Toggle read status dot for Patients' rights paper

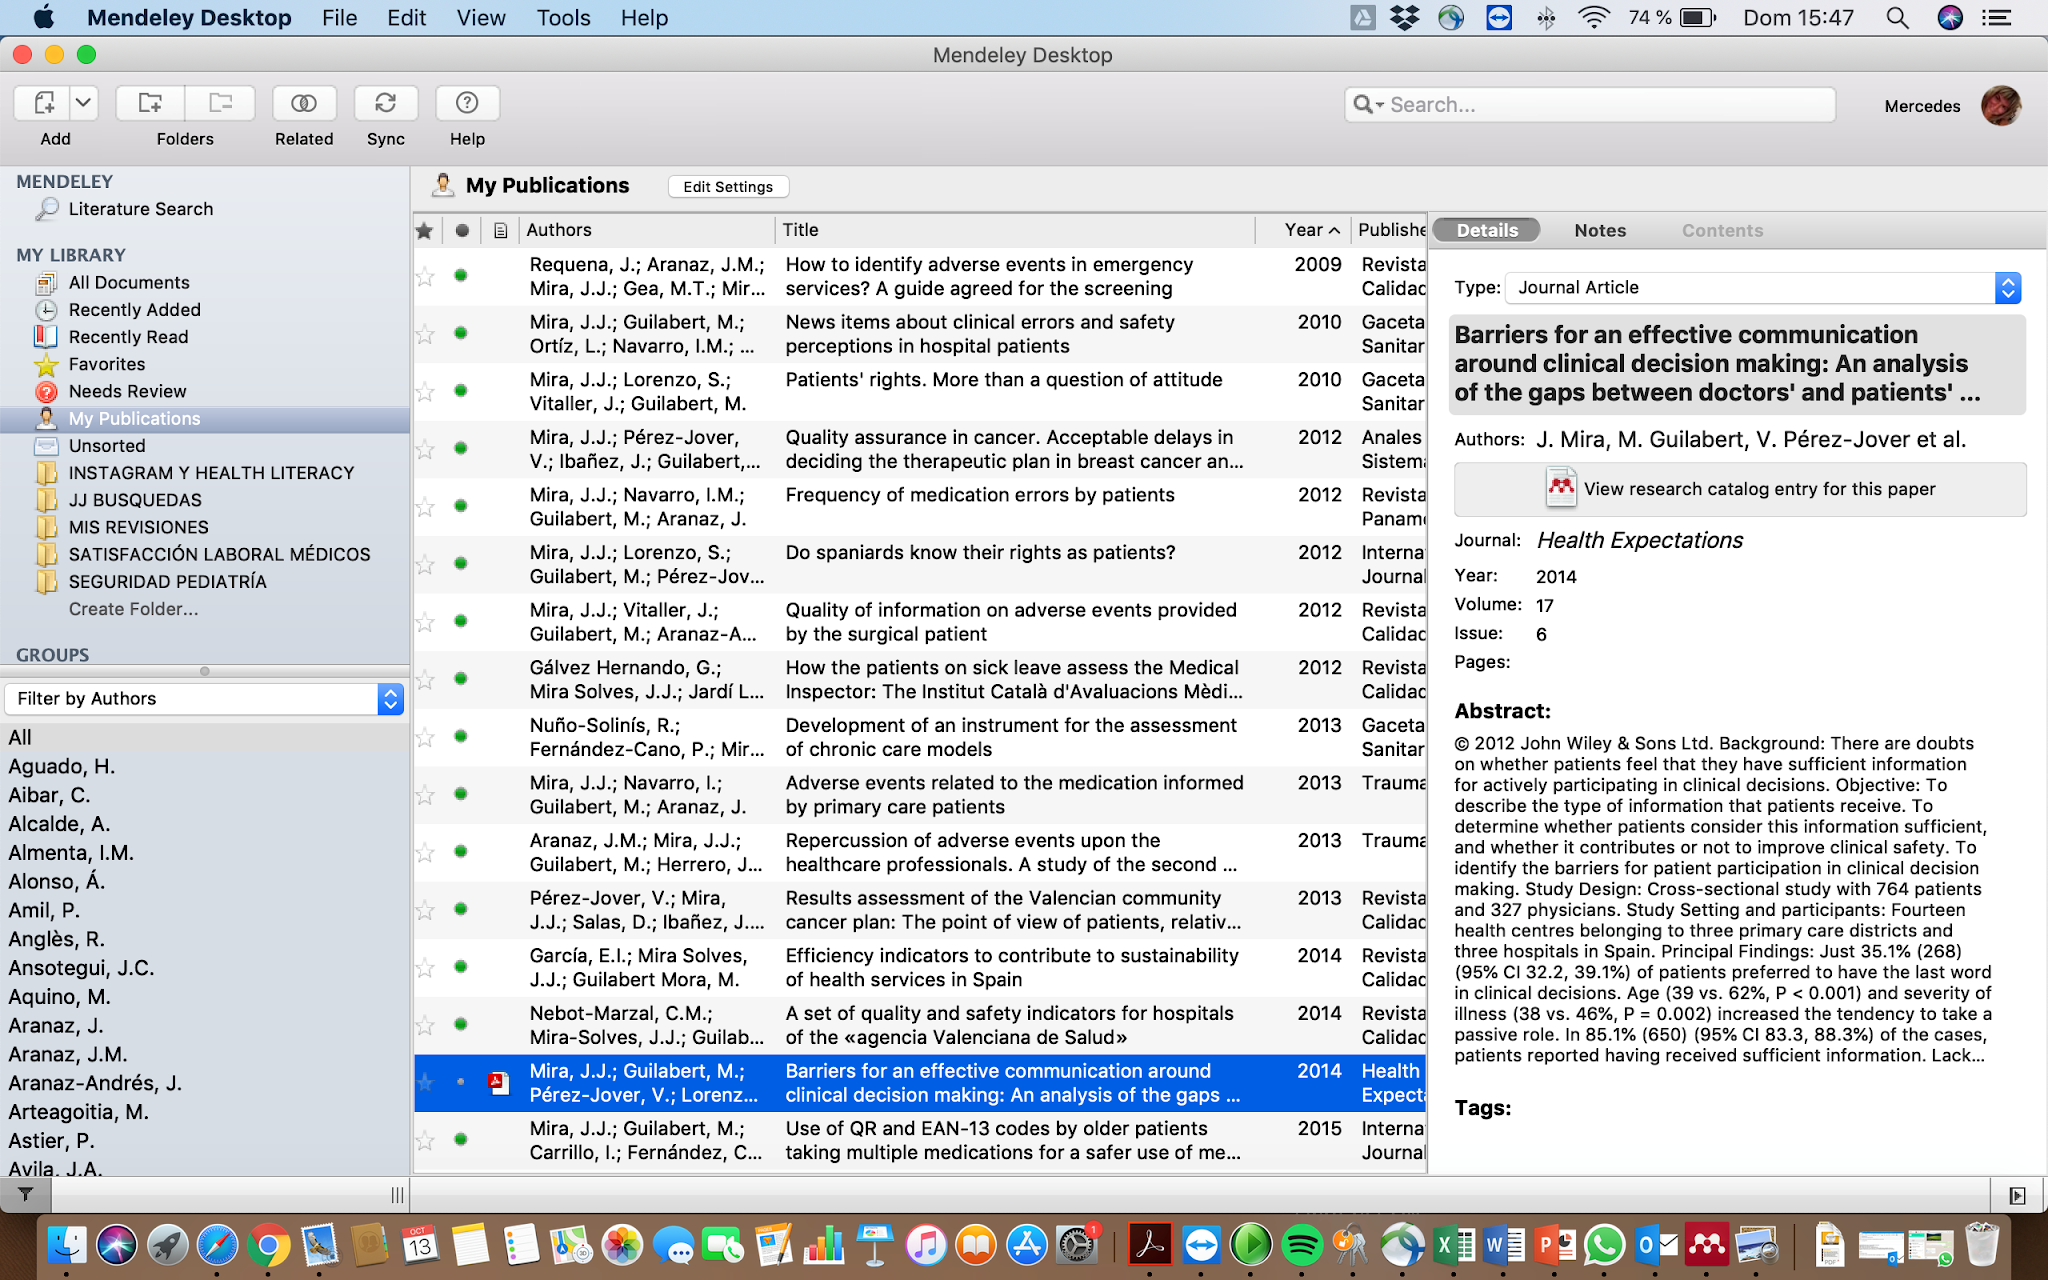(x=461, y=391)
